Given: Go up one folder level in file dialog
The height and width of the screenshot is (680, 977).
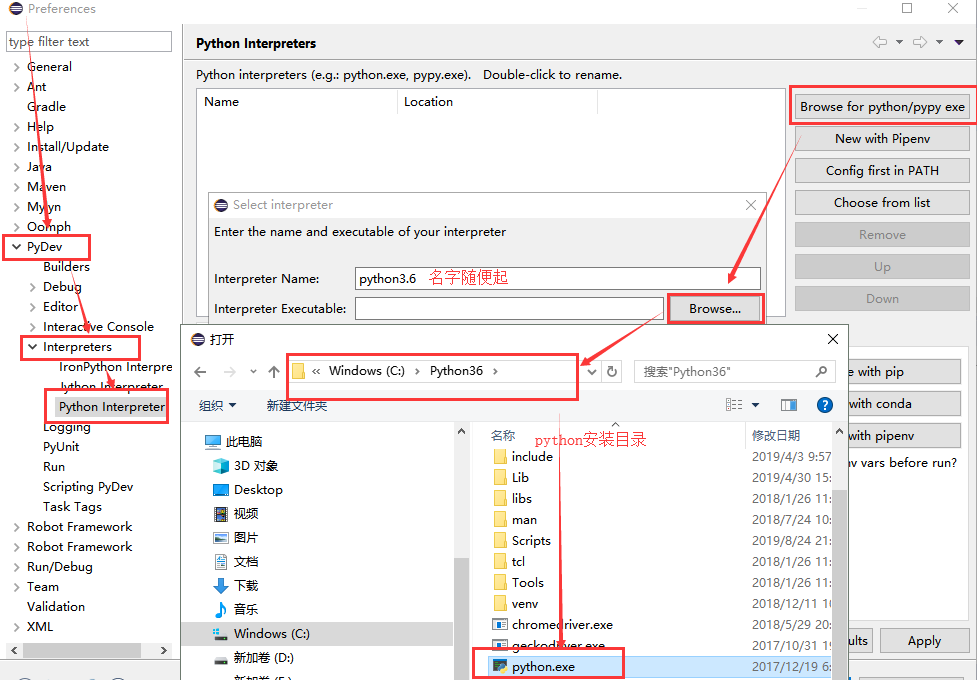Looking at the screenshot, I should click(273, 371).
